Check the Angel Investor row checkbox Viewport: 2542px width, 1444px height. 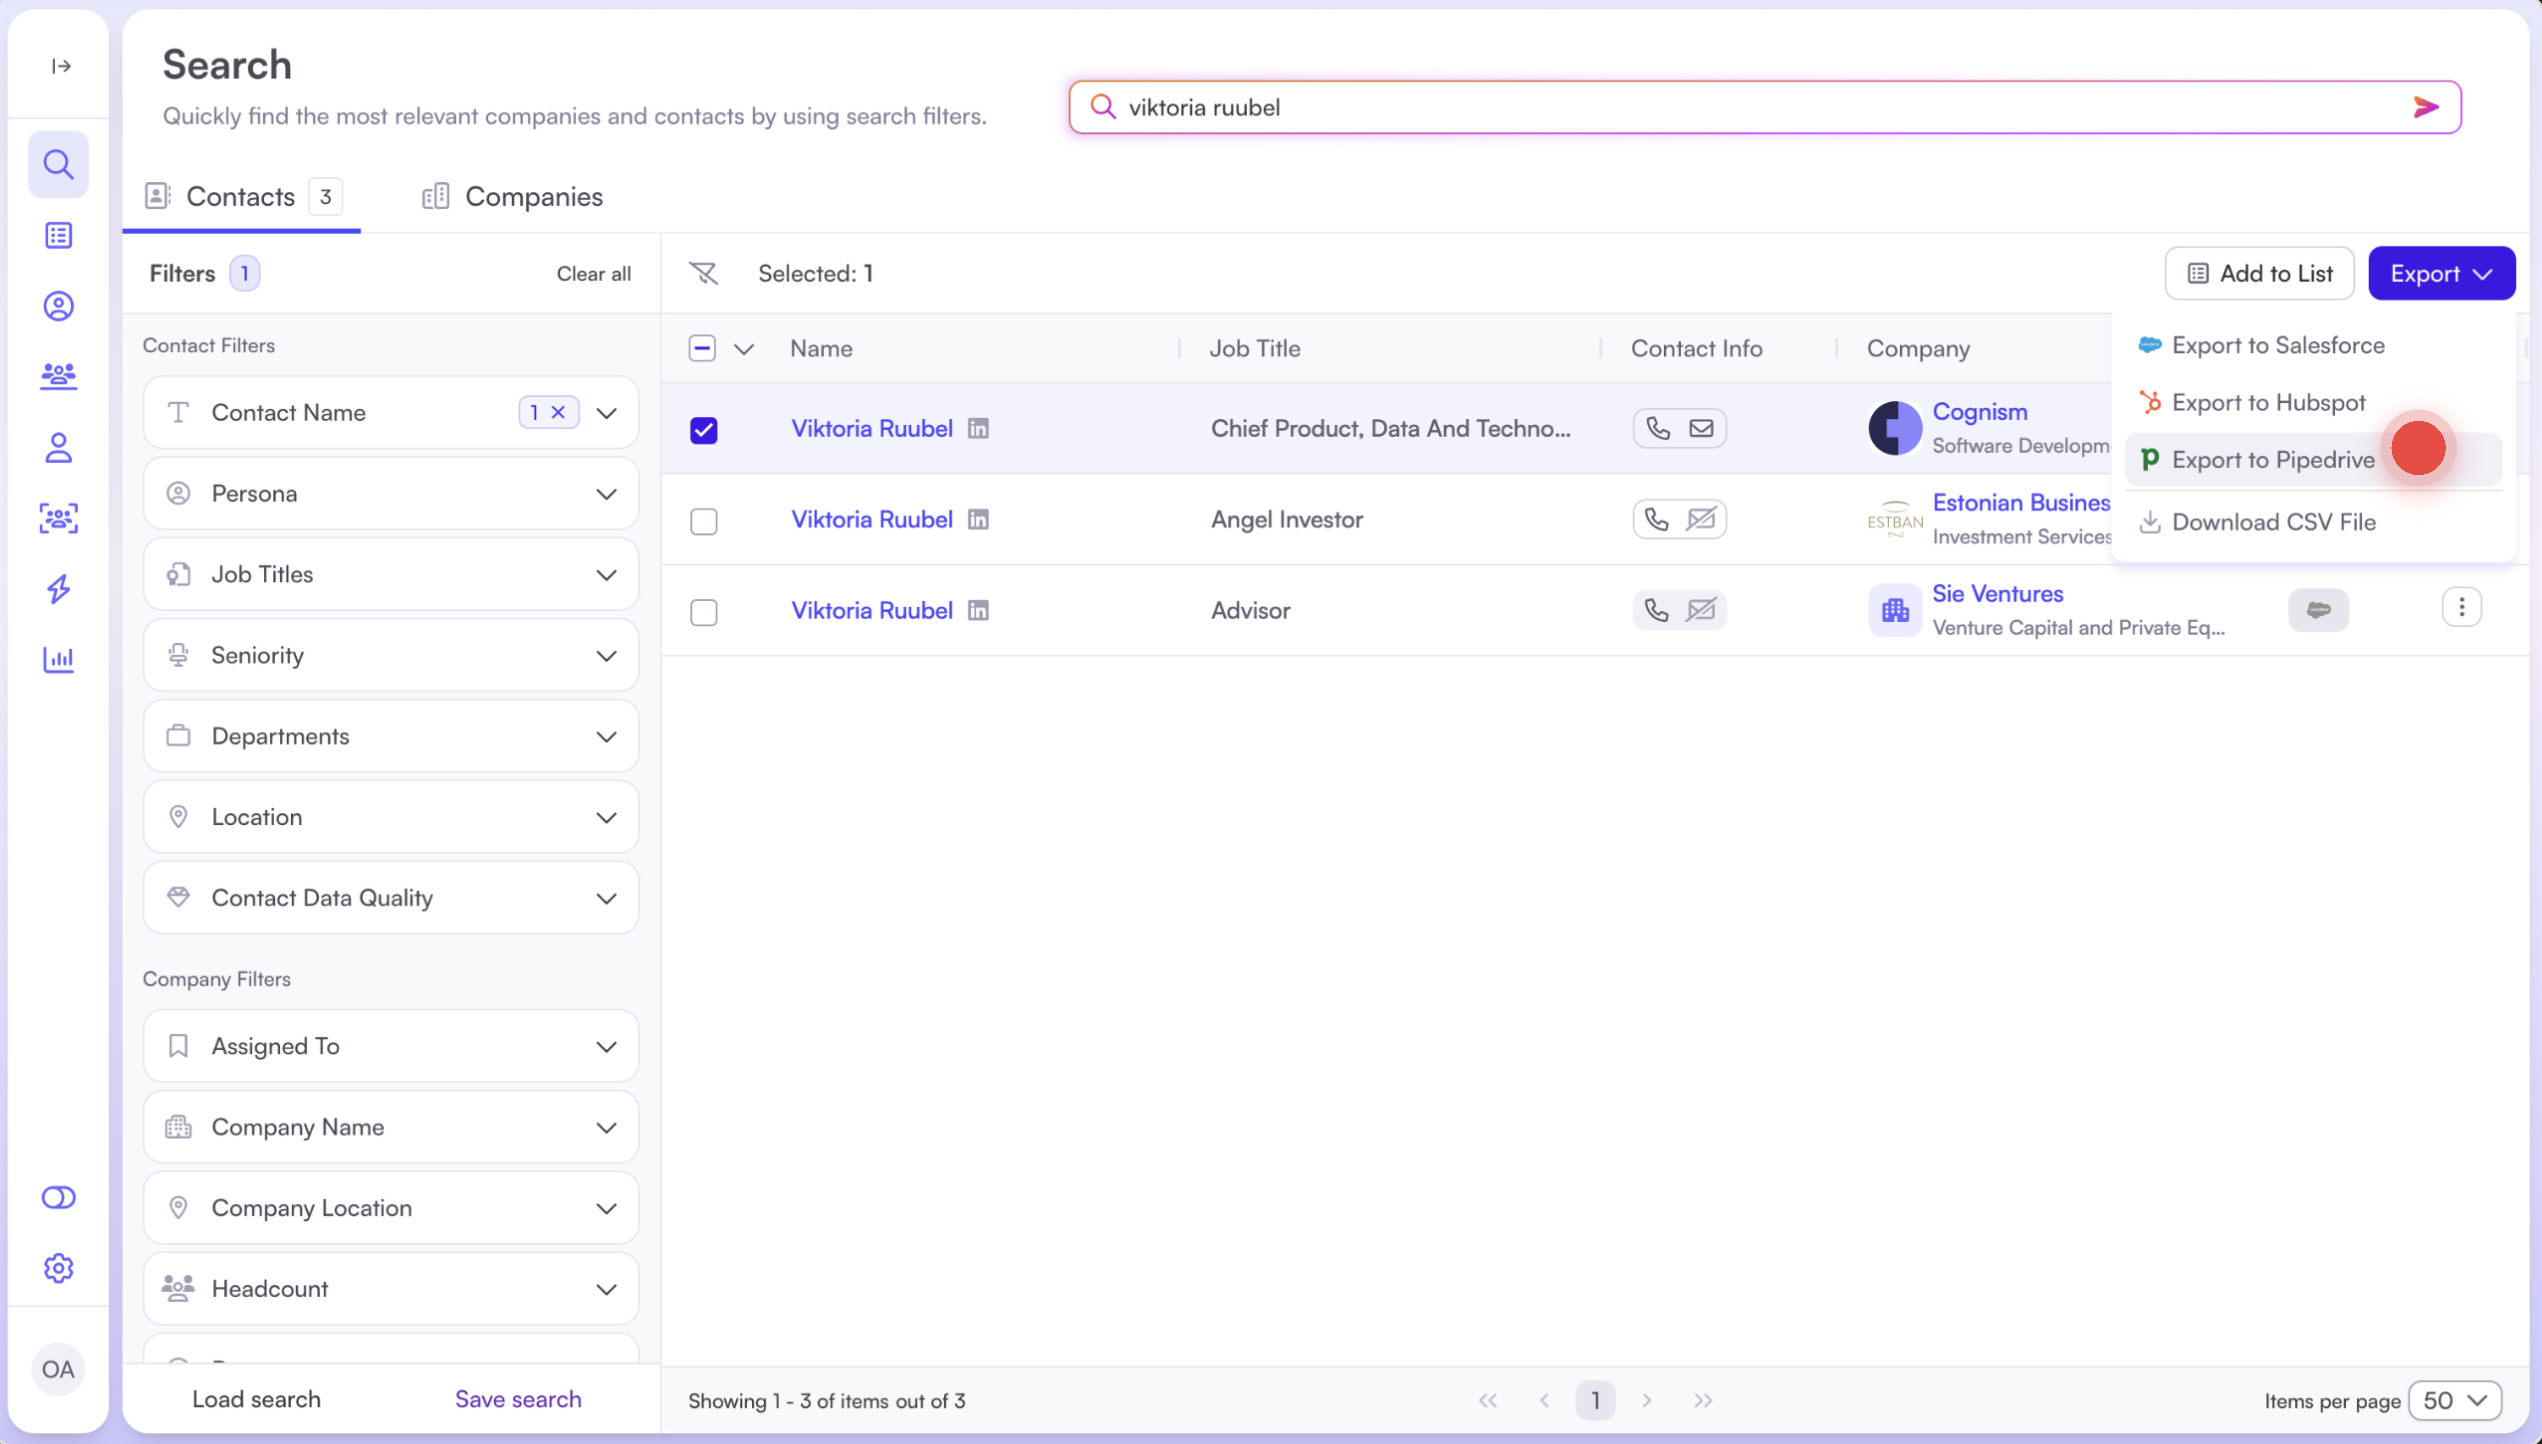click(x=704, y=521)
